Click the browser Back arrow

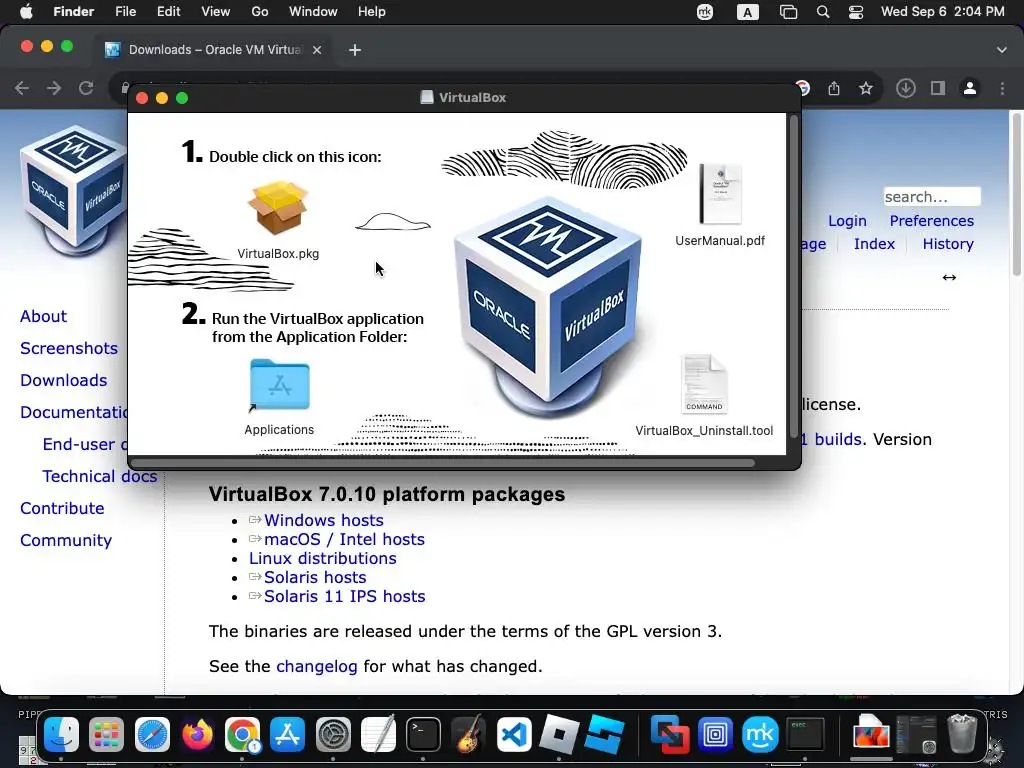pyautogui.click(x=22, y=88)
